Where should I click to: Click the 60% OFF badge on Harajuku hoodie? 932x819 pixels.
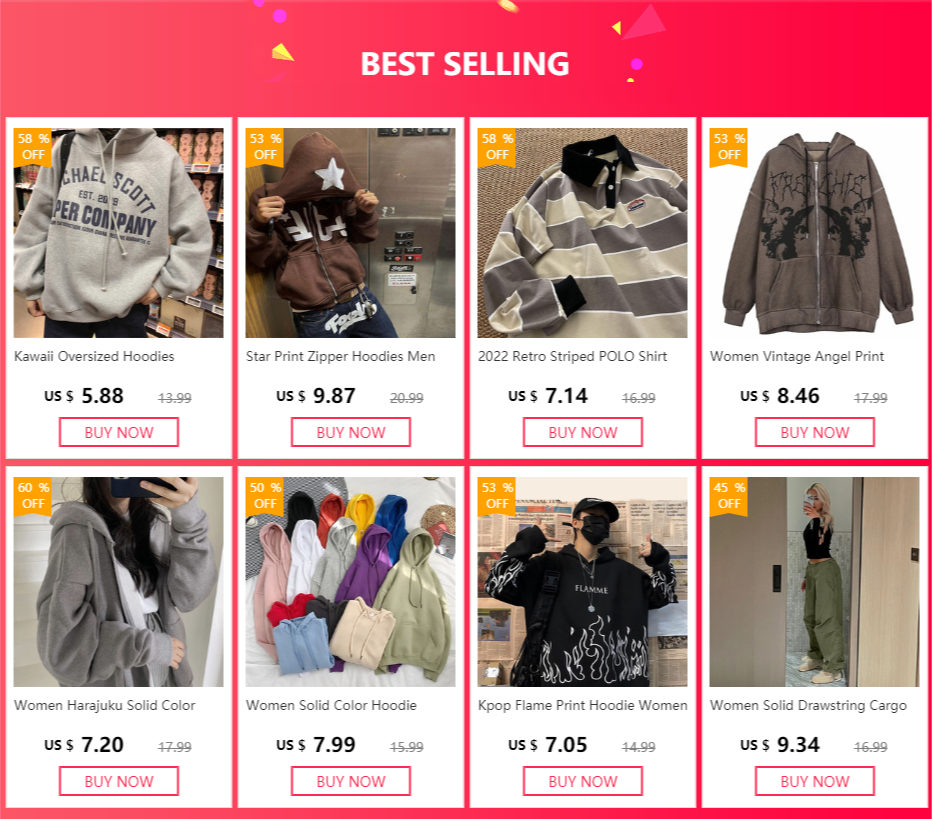point(33,497)
